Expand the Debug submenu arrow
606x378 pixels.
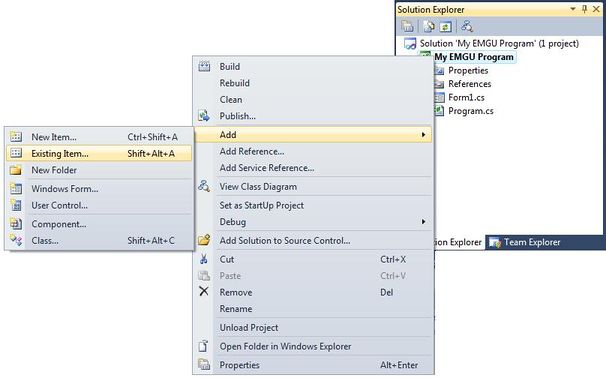[x=424, y=222]
